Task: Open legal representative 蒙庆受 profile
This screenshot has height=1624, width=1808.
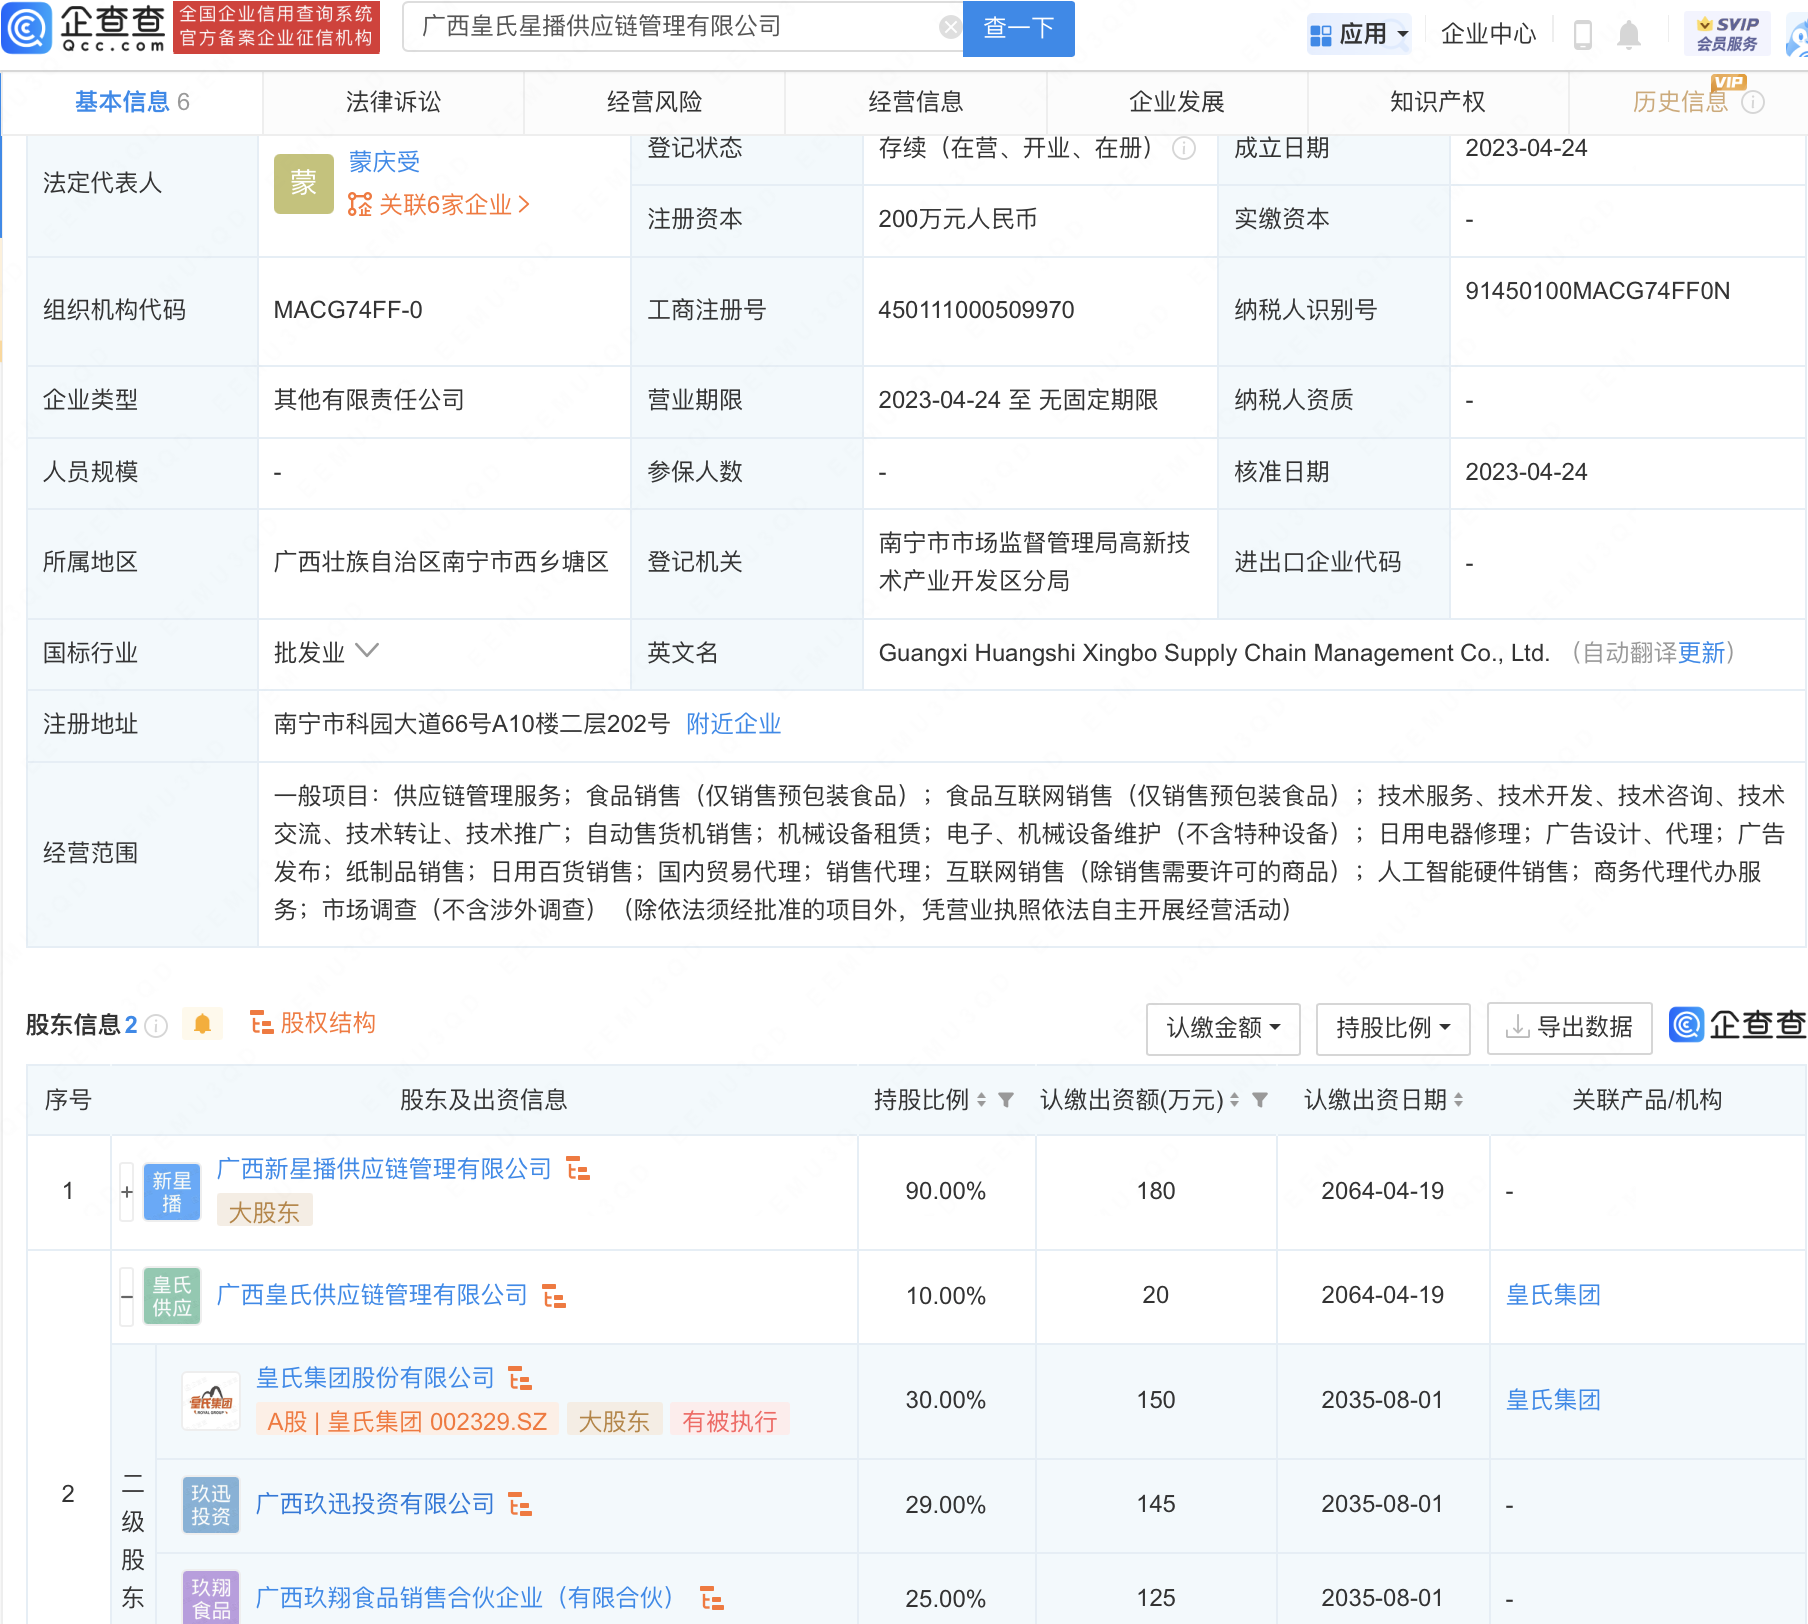Action: coord(384,162)
